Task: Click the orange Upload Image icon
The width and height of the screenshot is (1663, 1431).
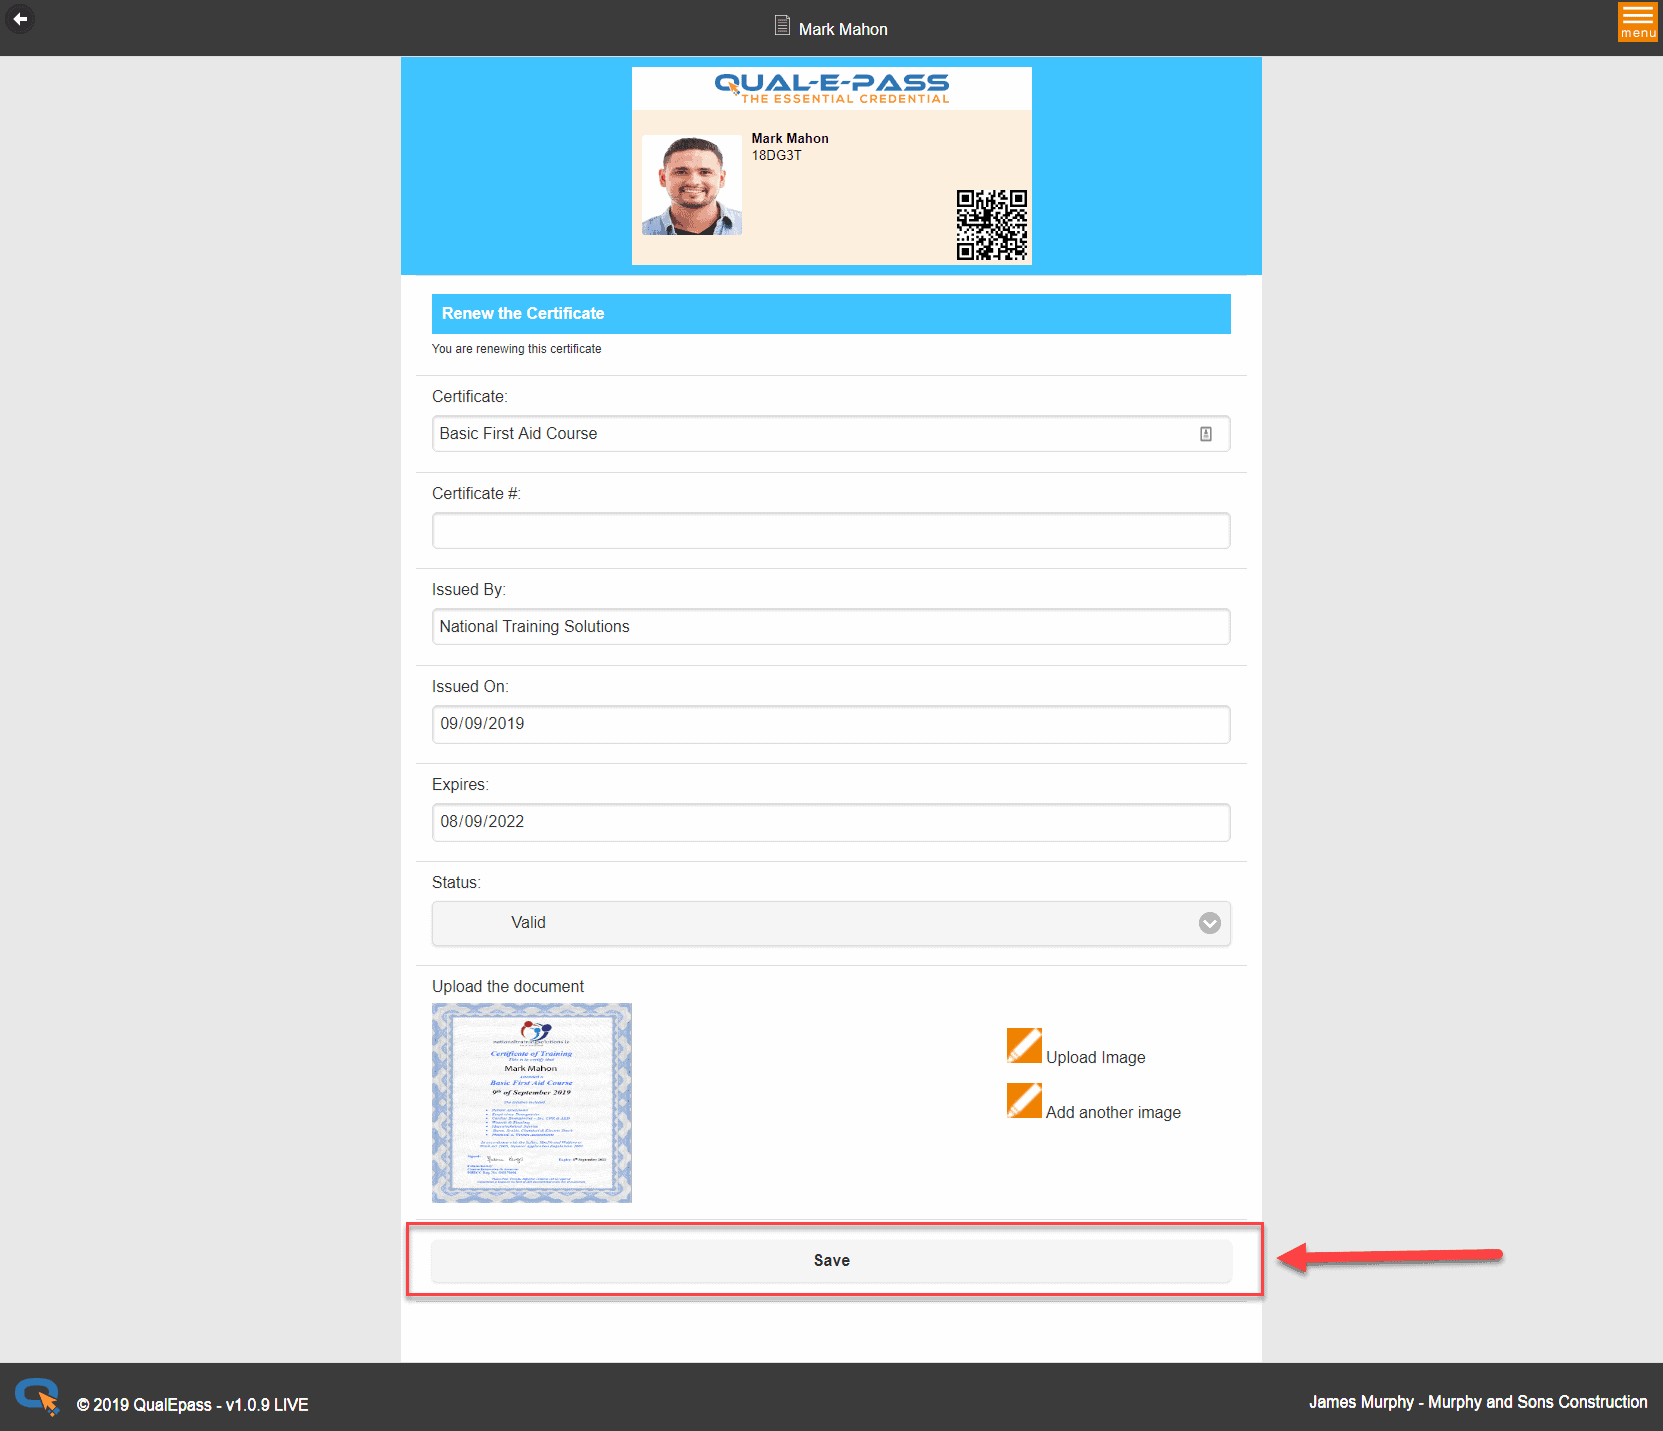Action: tap(1024, 1046)
